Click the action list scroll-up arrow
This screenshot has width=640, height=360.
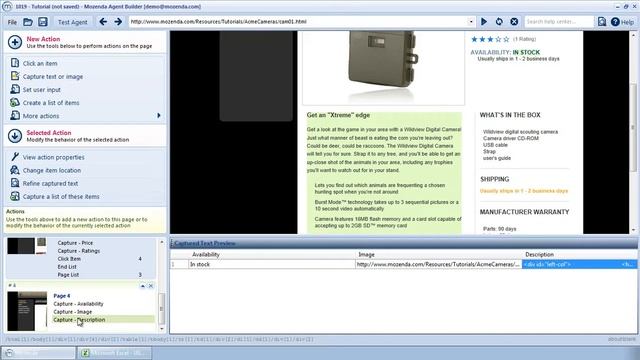coord(162,242)
